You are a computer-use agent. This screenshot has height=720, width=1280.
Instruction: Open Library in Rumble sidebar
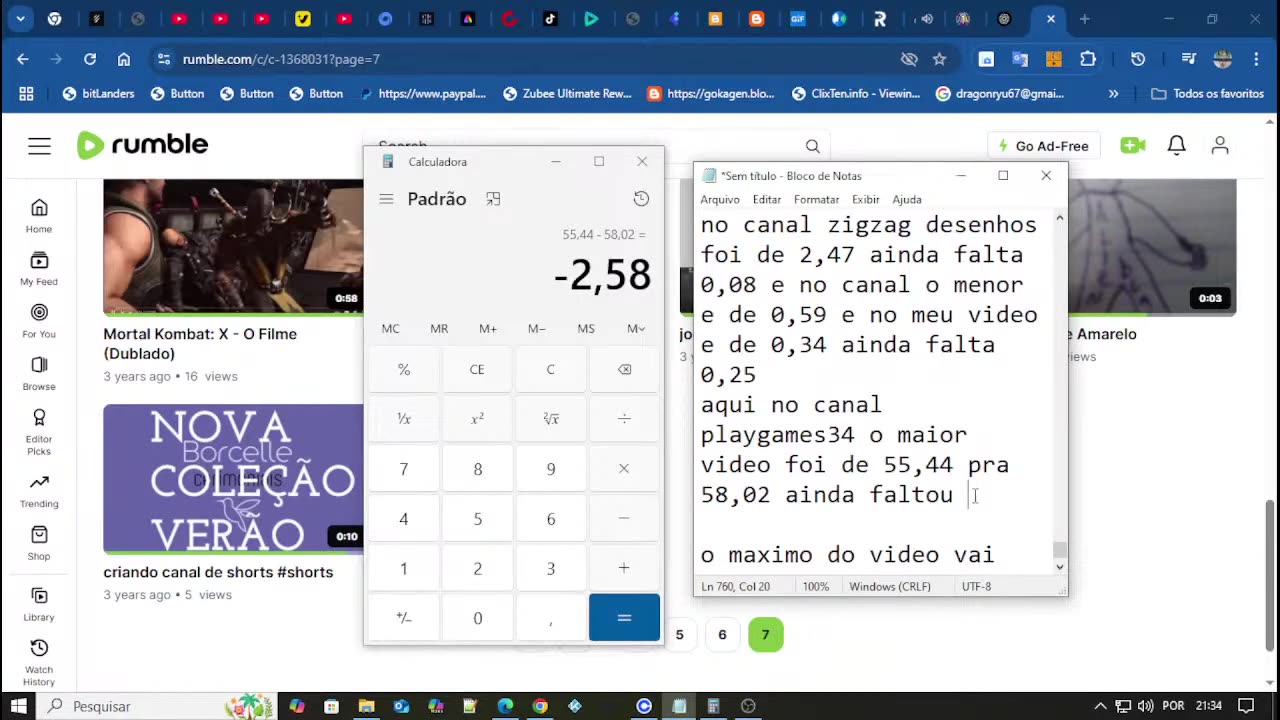click(x=39, y=604)
